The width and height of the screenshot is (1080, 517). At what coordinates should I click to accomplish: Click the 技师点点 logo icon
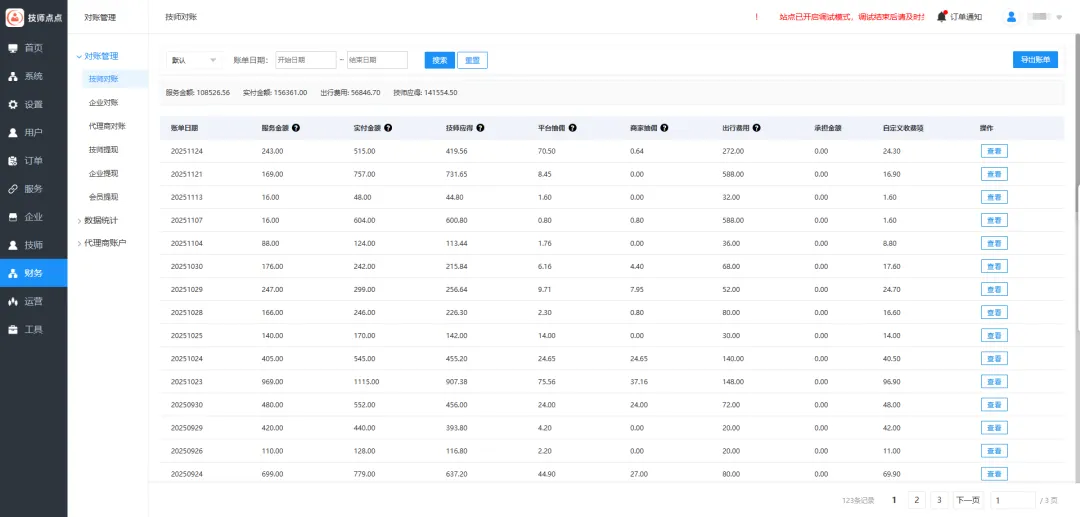coord(14,17)
